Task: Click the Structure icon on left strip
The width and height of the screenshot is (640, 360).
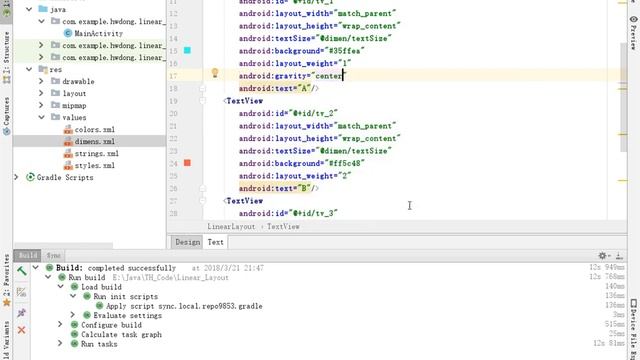Action: coord(7,79)
